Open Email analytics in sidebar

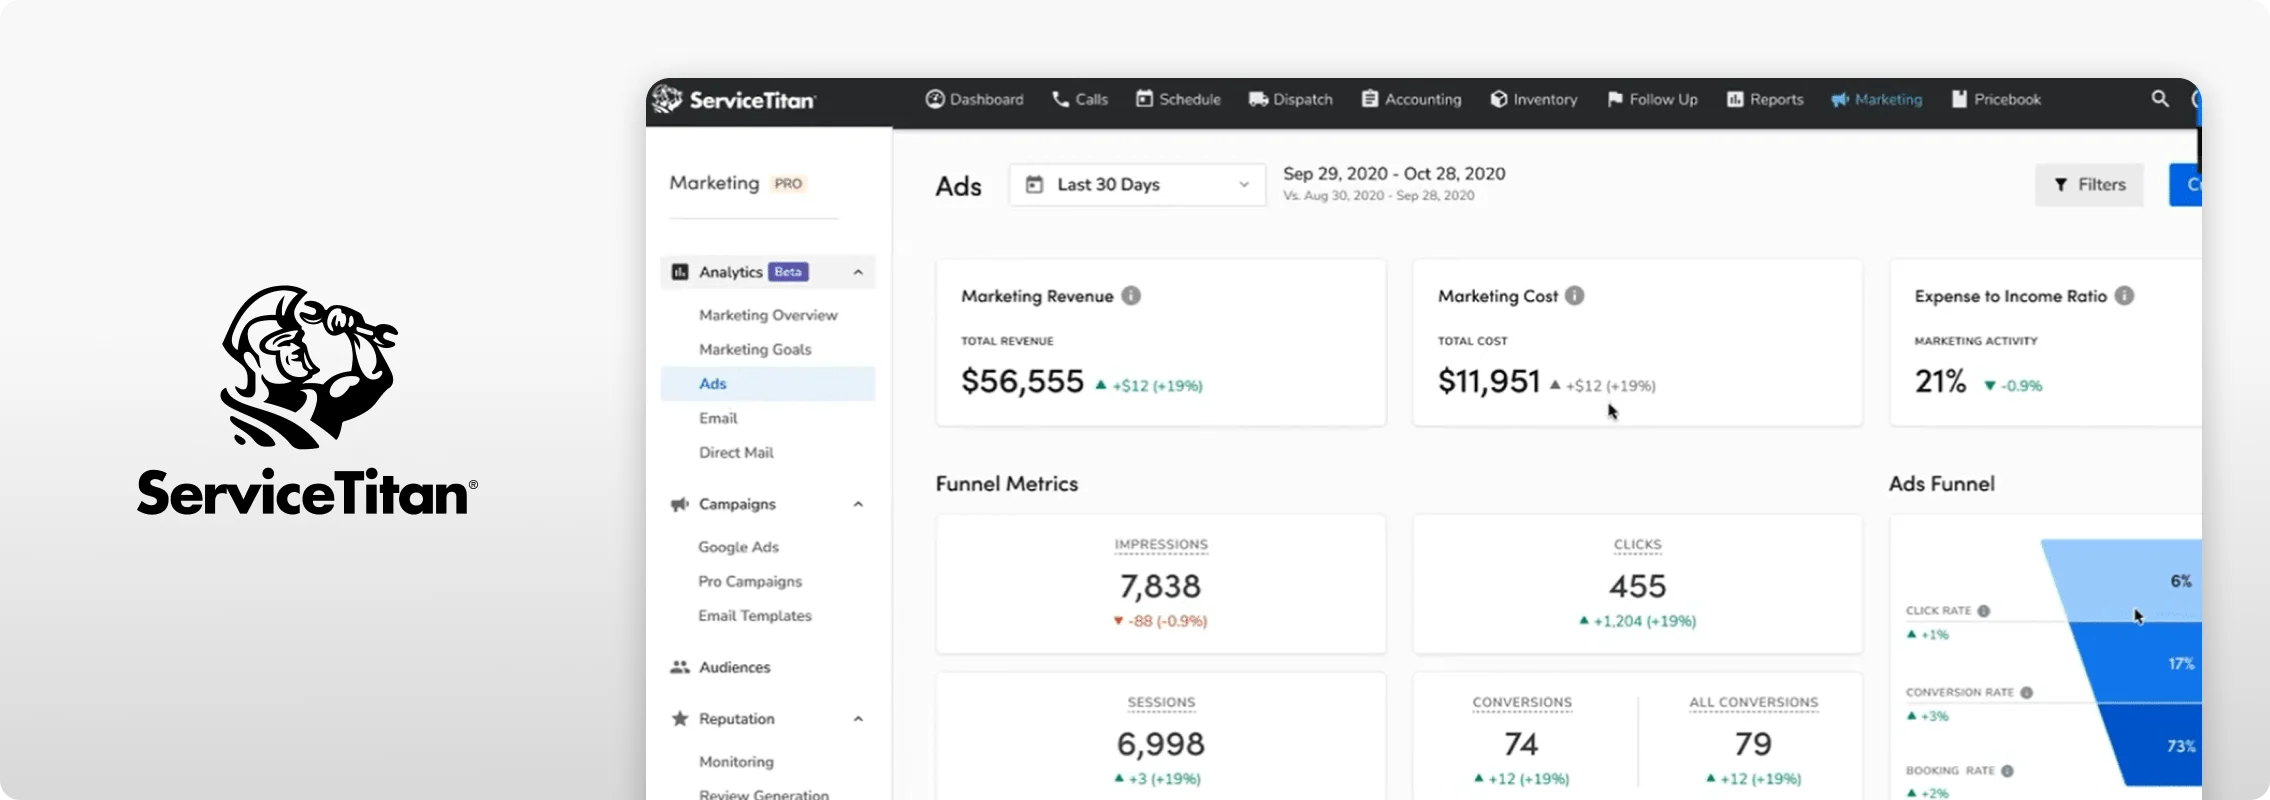pyautogui.click(x=718, y=418)
